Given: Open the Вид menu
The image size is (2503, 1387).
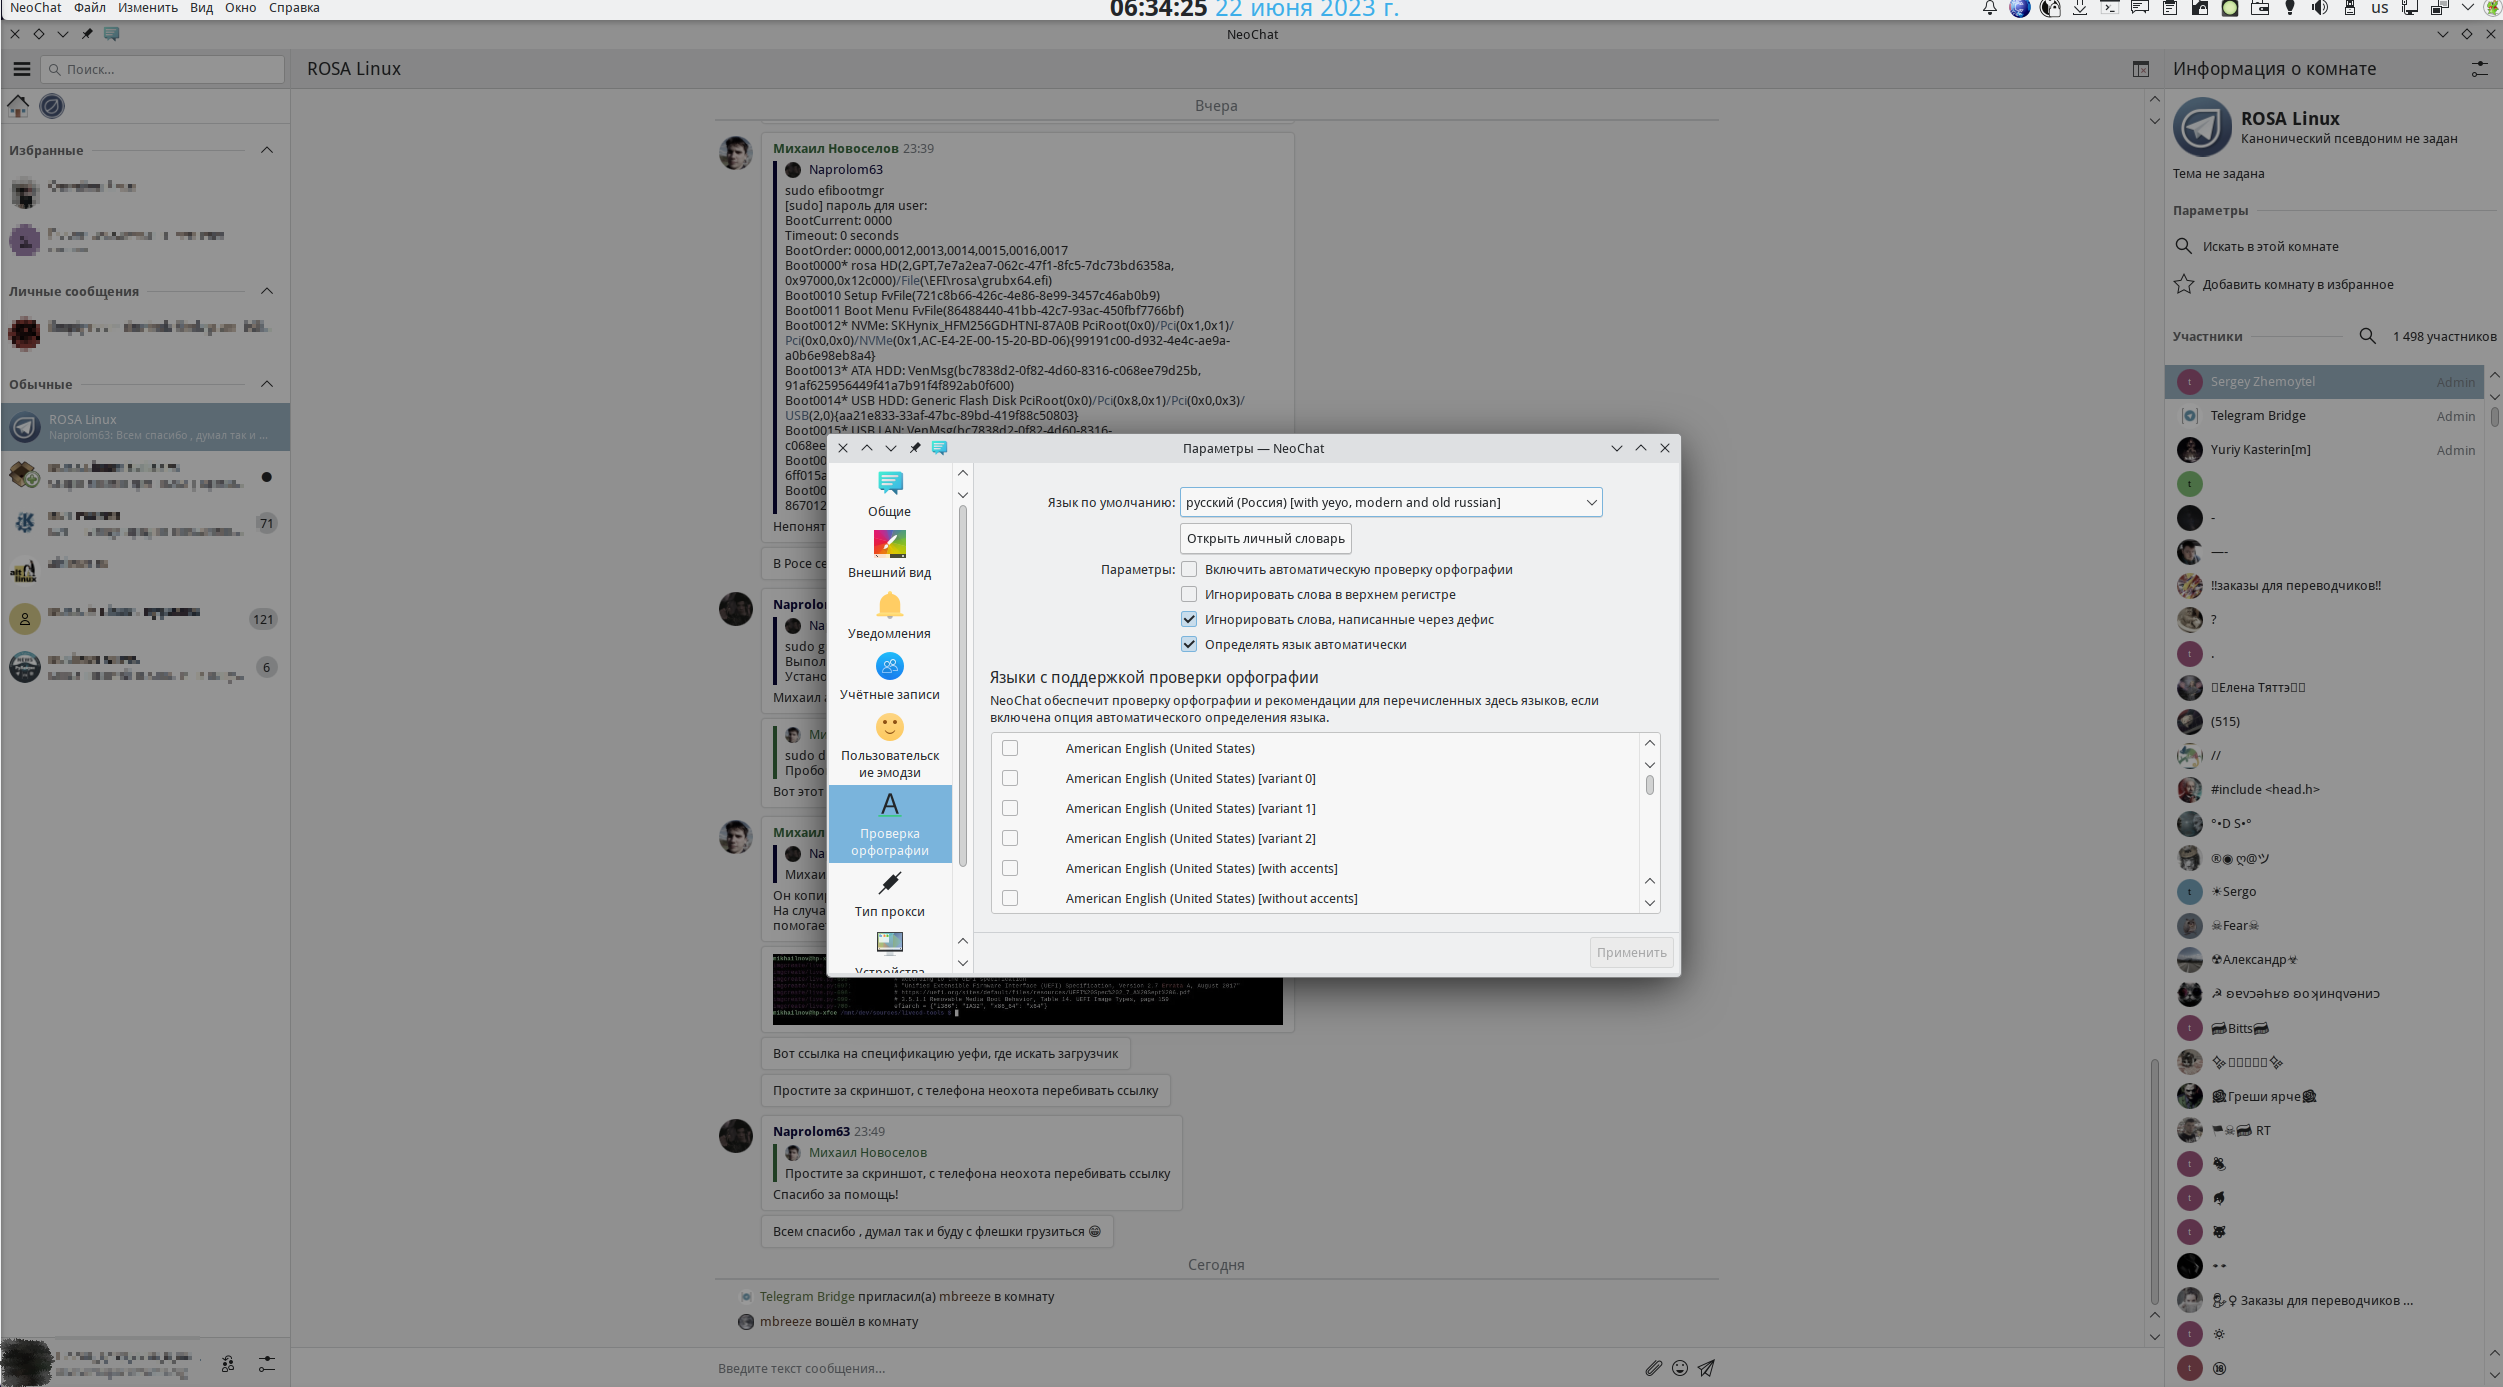Looking at the screenshot, I should 201,8.
